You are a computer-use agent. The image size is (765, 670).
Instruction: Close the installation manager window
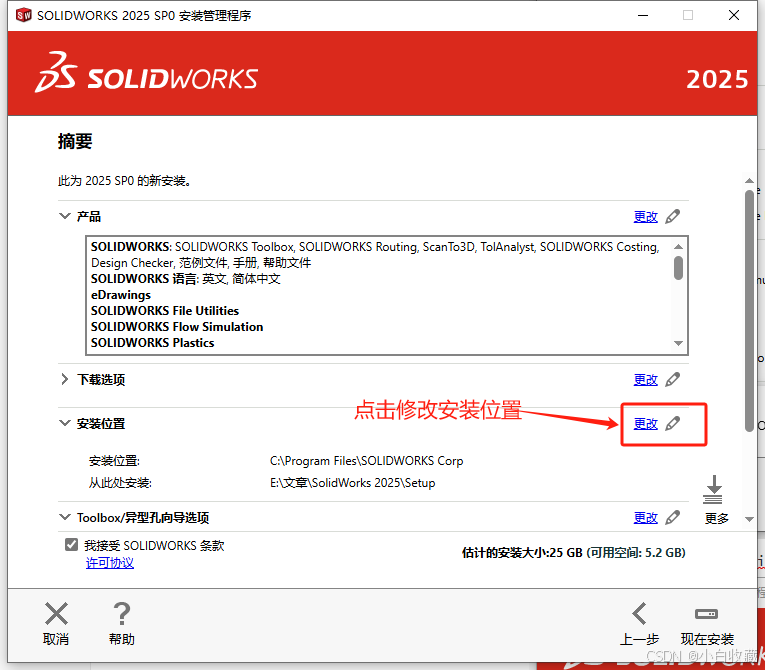(x=734, y=15)
